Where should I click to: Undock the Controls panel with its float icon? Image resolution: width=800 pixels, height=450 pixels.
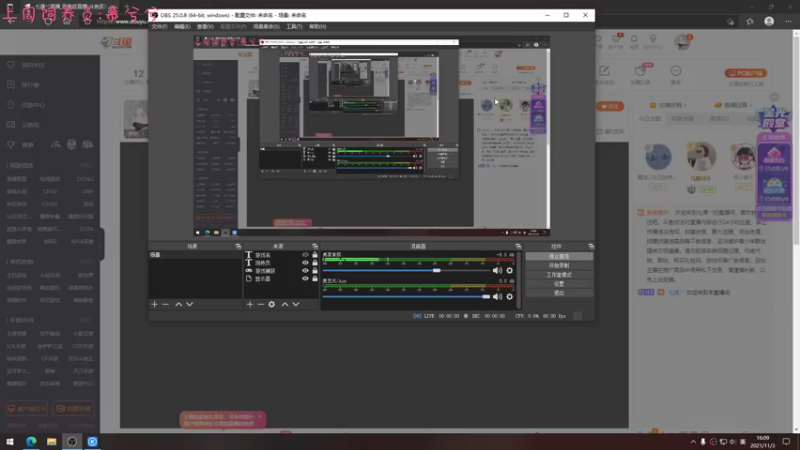591,246
